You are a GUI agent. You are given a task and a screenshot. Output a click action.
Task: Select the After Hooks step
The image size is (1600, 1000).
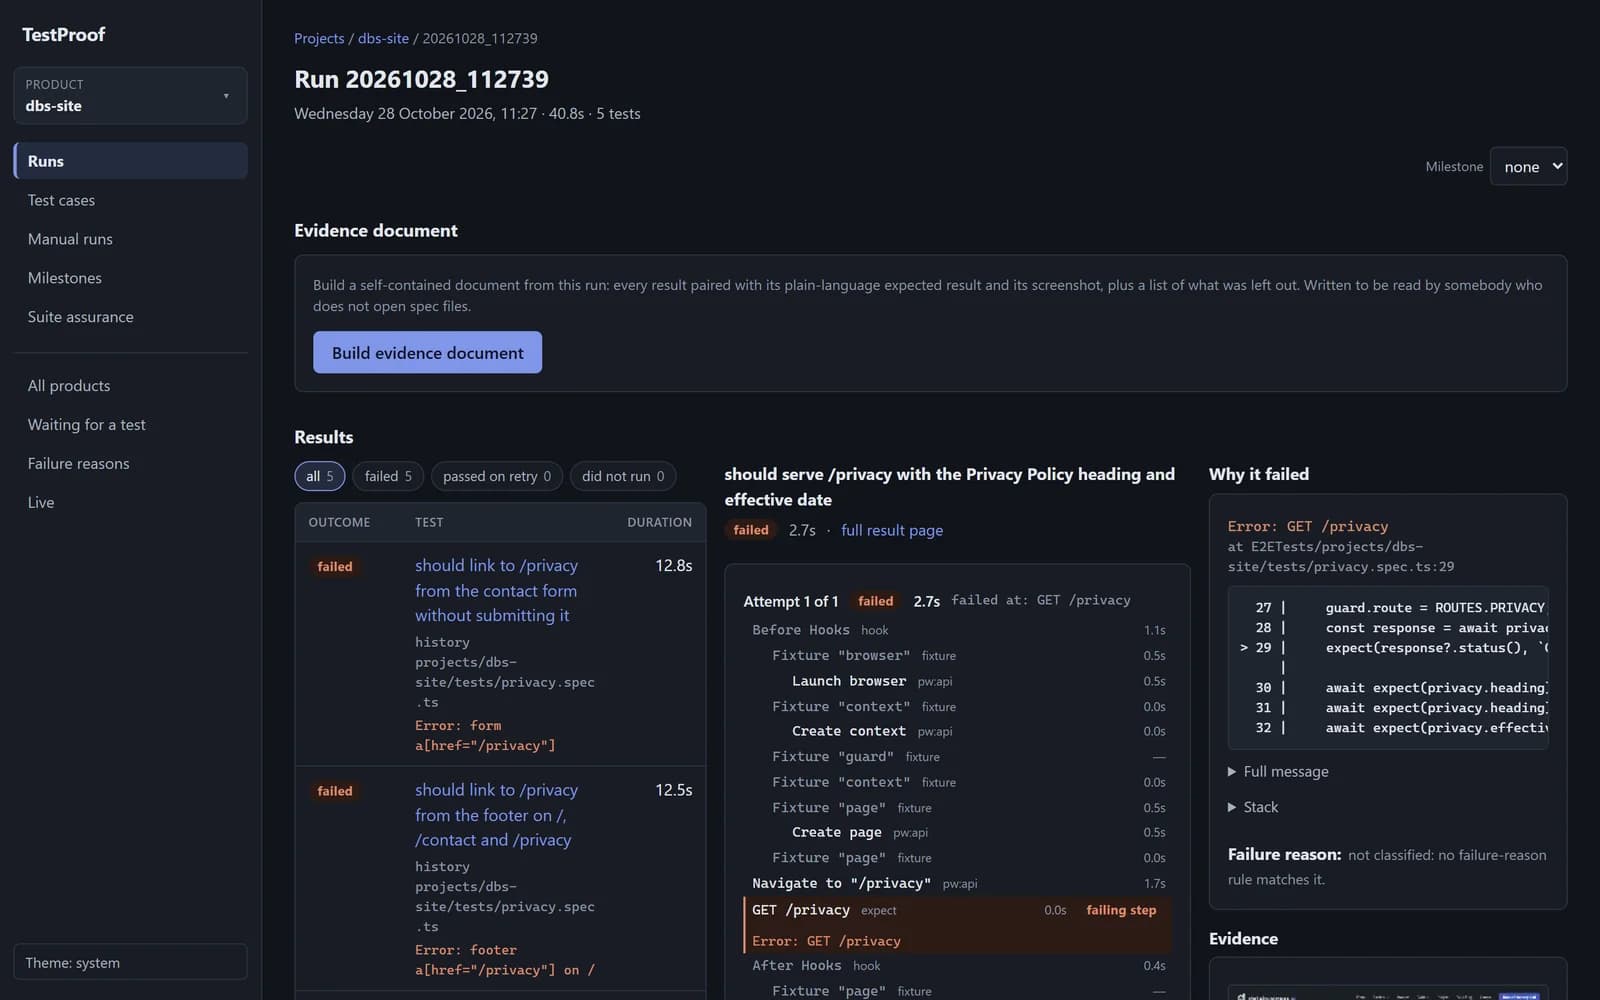(957, 966)
